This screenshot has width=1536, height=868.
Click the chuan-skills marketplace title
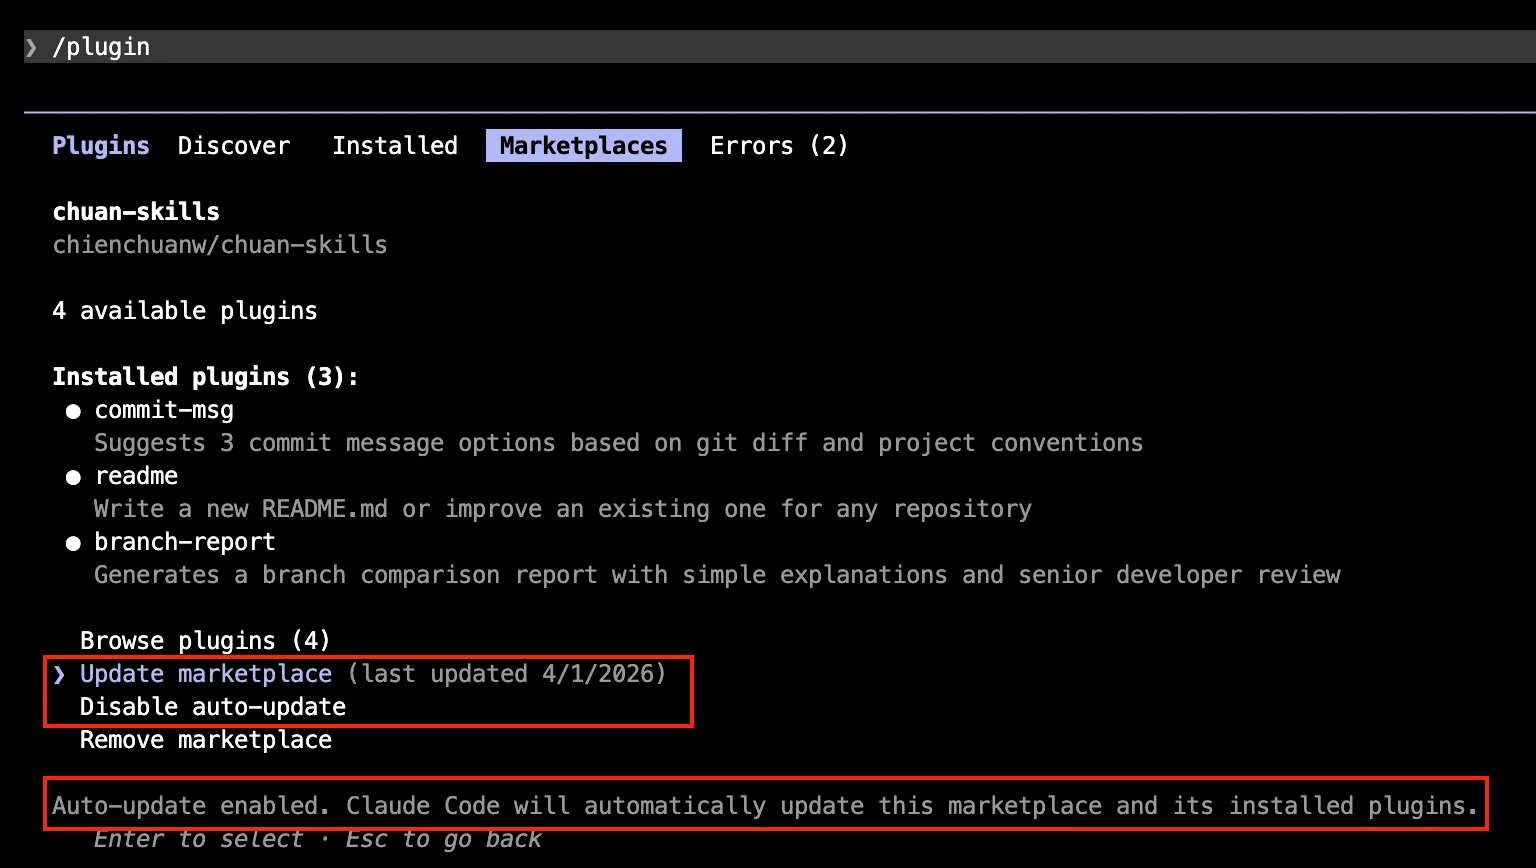tap(136, 212)
